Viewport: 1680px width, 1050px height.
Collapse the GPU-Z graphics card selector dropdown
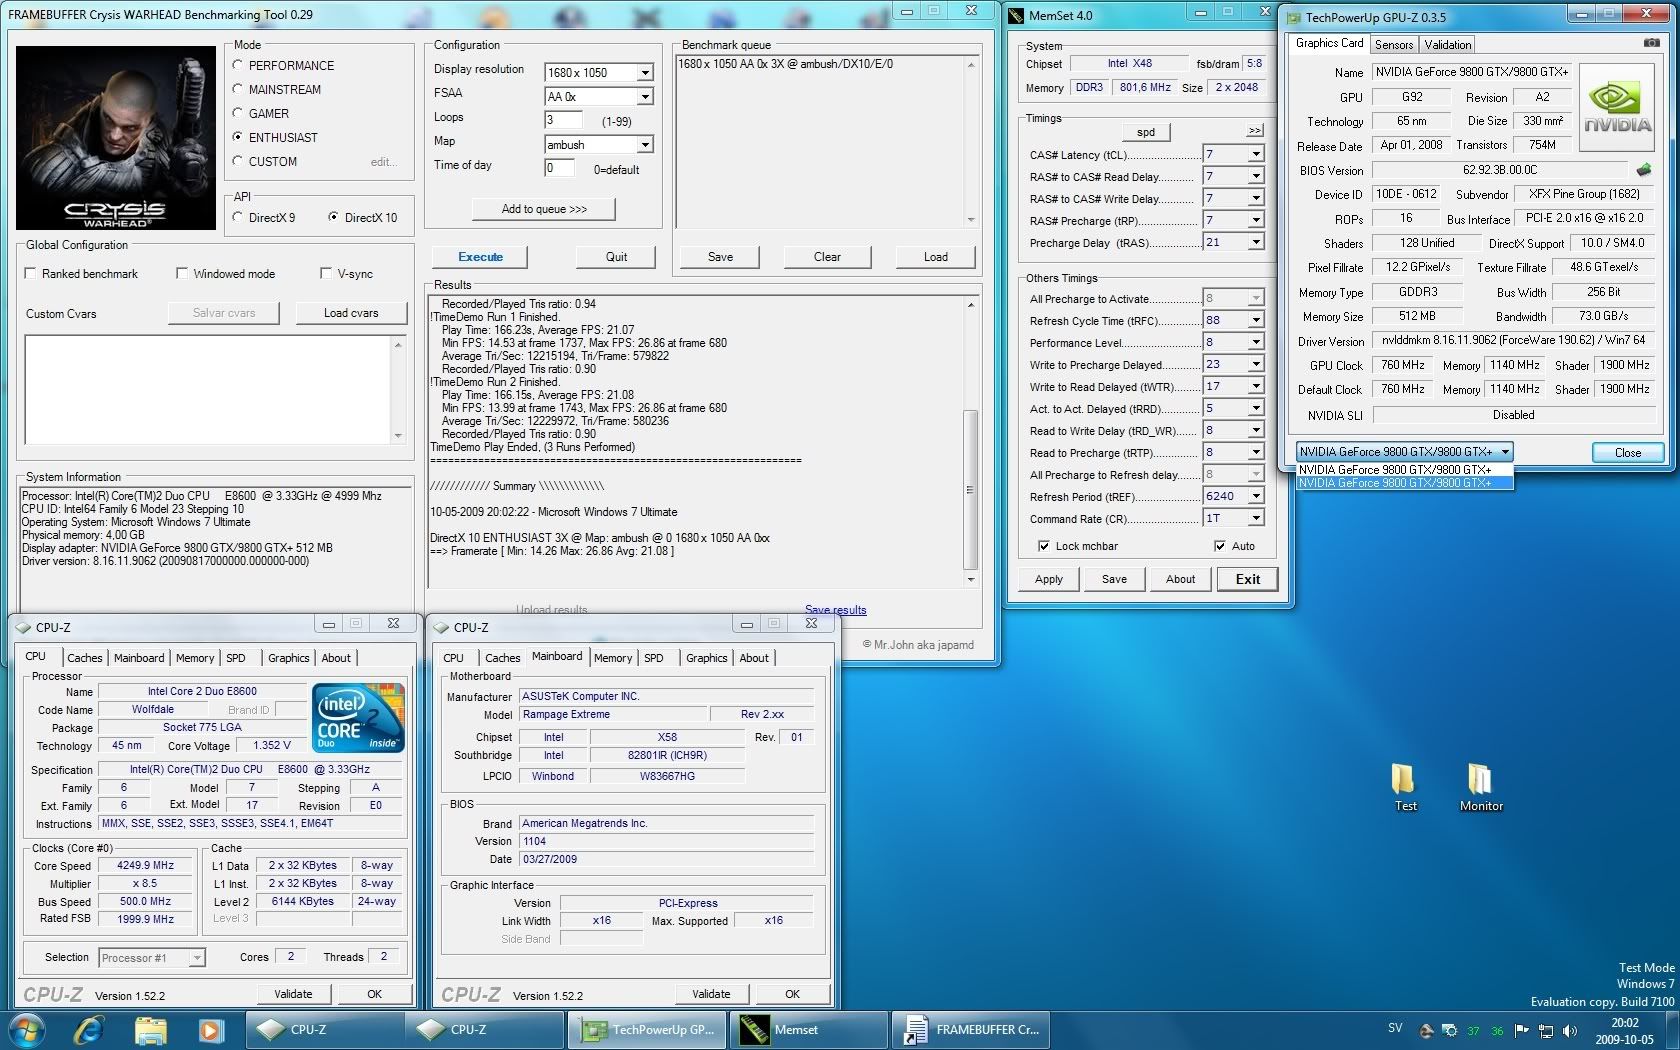pyautogui.click(x=1504, y=452)
